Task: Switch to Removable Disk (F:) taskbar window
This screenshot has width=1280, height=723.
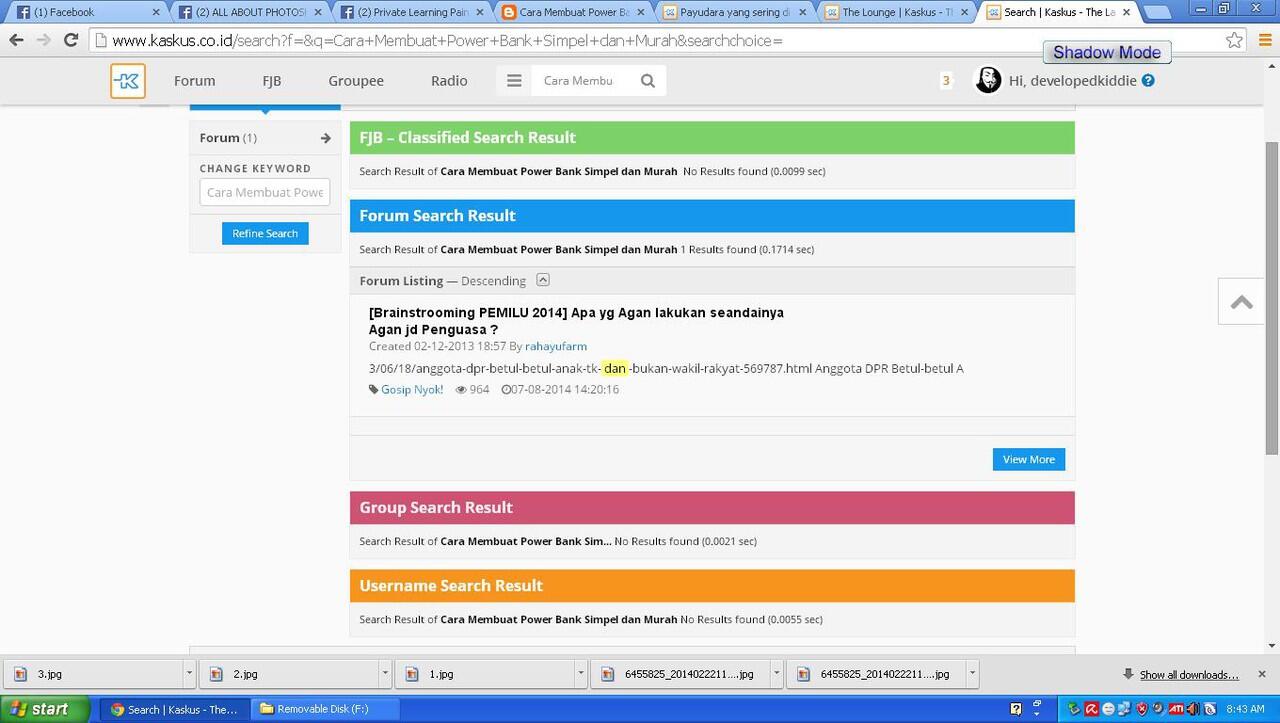Action: pyautogui.click(x=325, y=709)
